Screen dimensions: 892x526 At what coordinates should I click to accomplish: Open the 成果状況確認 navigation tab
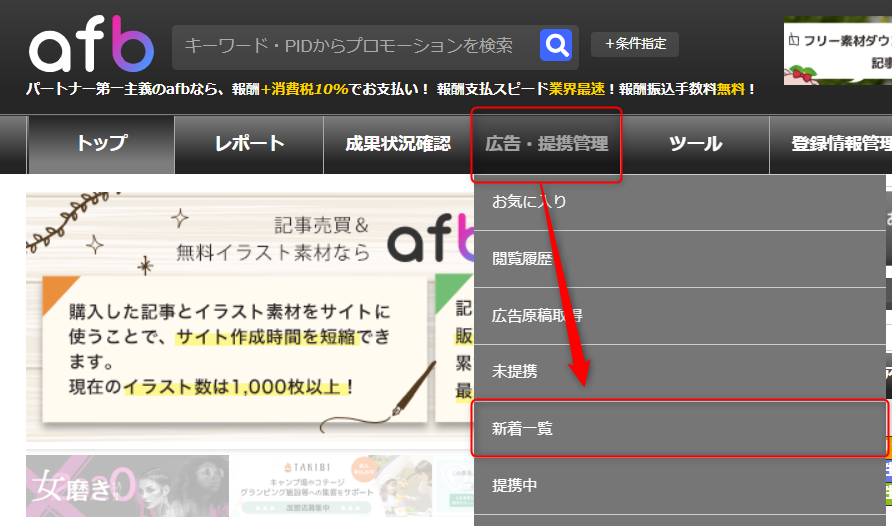pyautogui.click(x=398, y=144)
